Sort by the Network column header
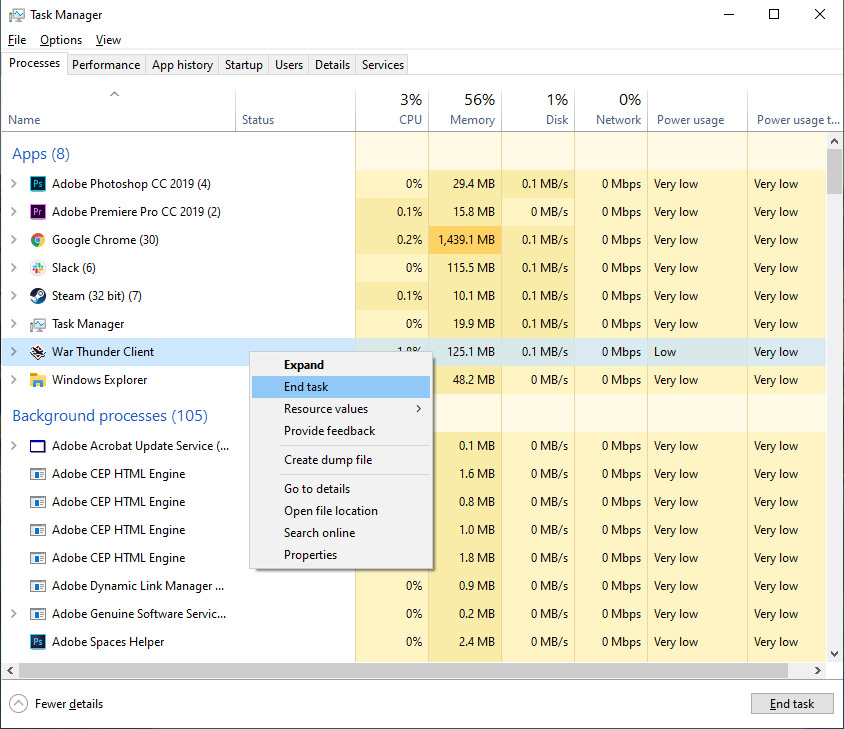 611,110
